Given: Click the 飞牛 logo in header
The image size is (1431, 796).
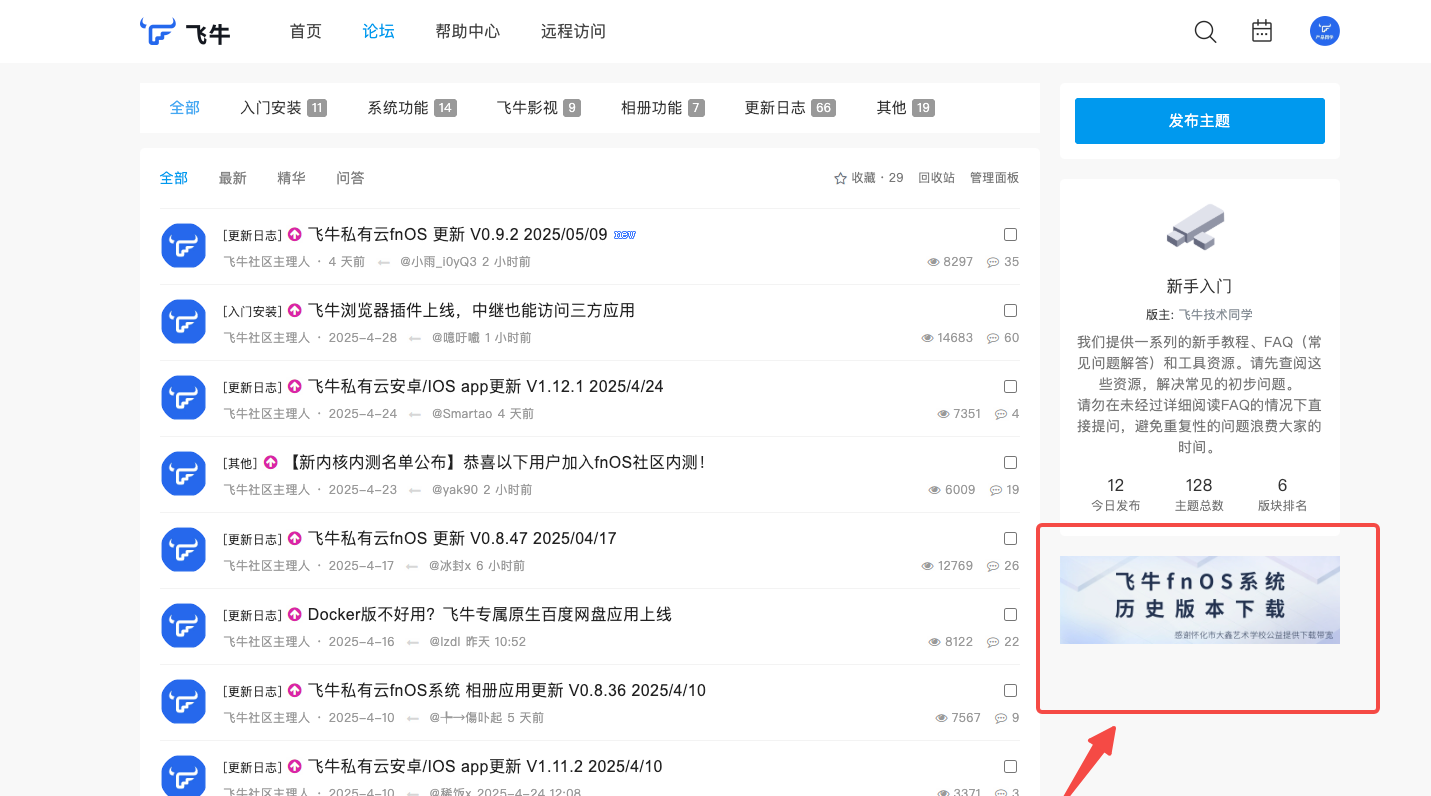Looking at the screenshot, I should point(185,32).
